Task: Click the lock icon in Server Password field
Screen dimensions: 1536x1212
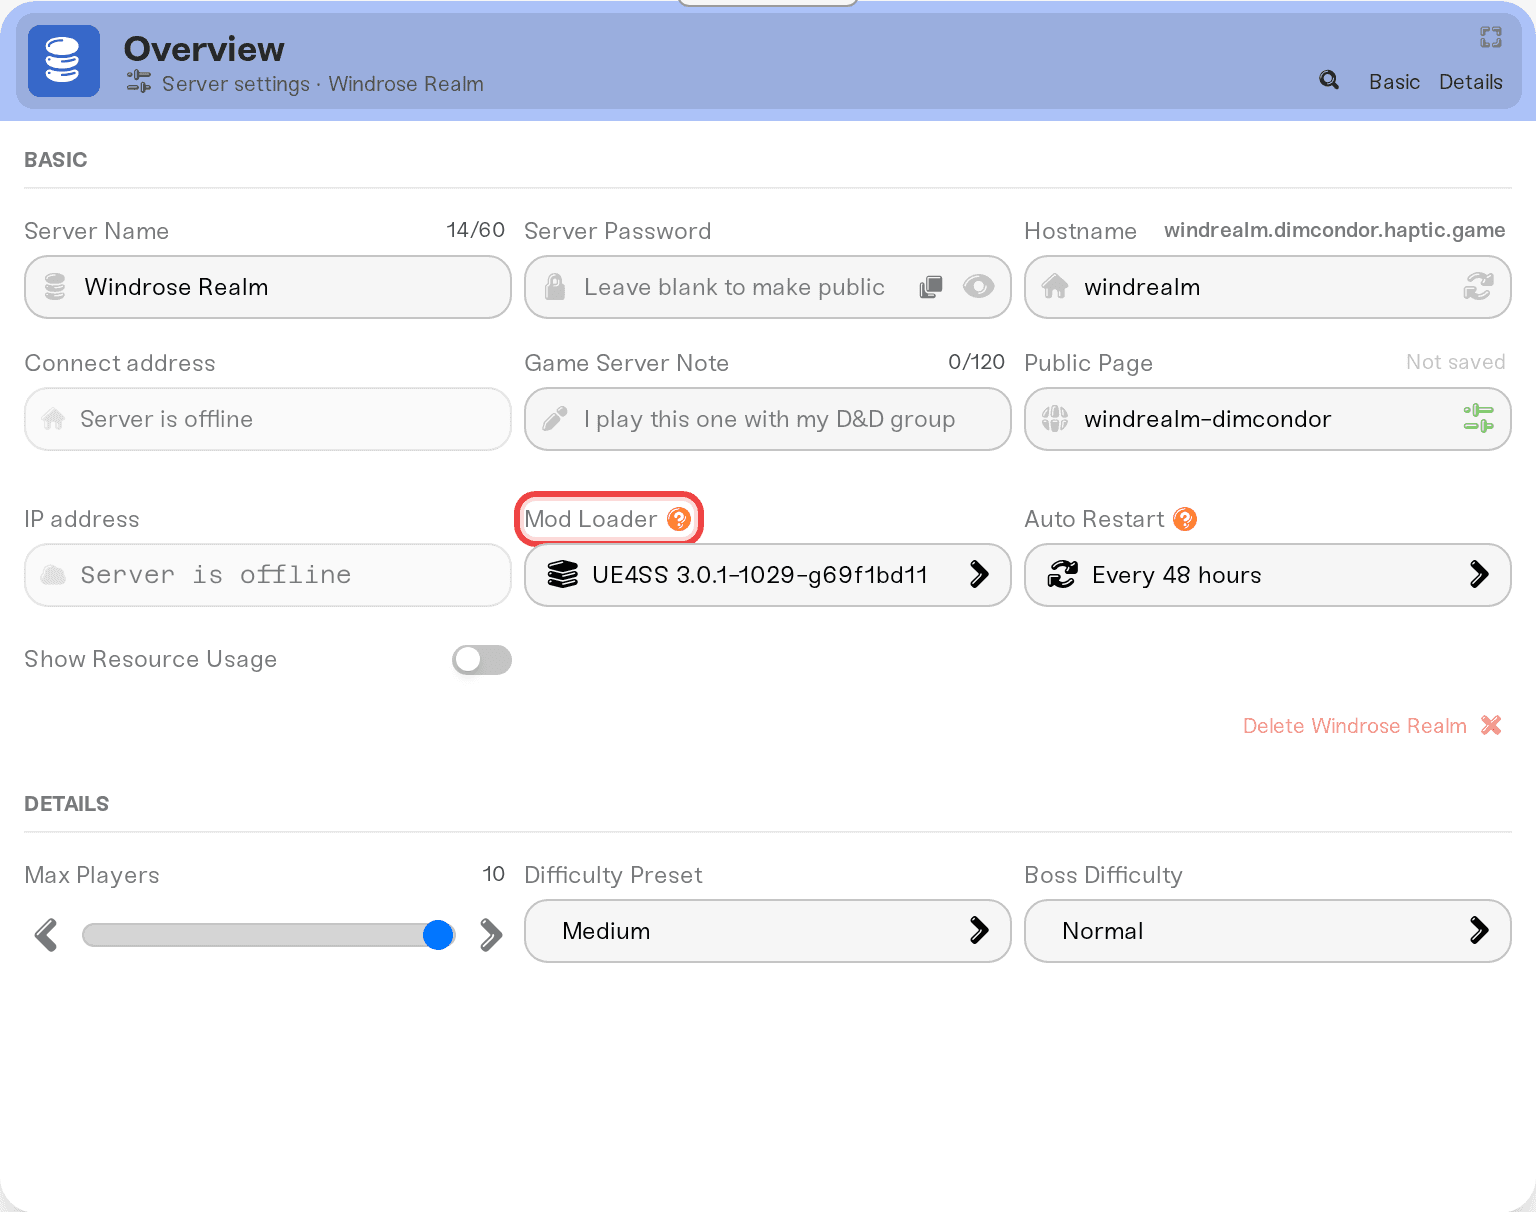Action: 555,287
